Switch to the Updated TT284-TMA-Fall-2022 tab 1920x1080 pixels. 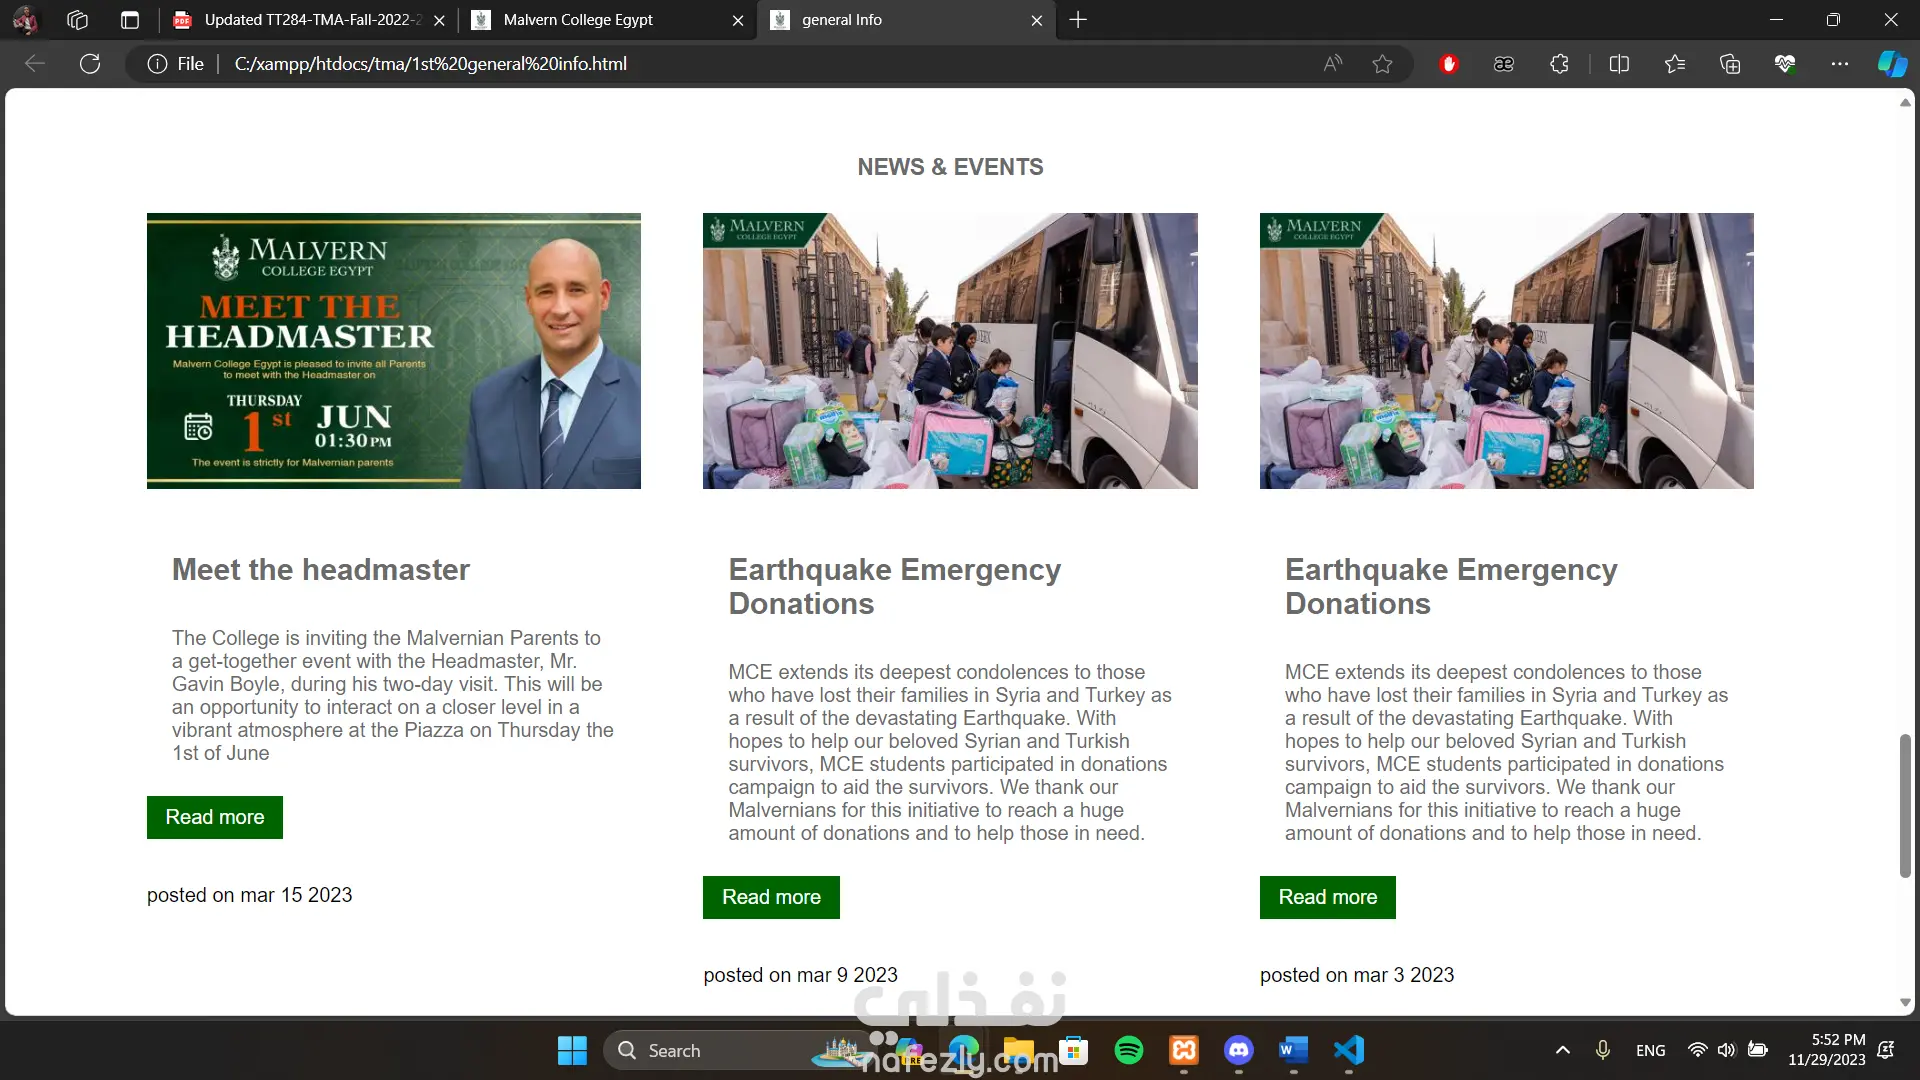click(x=312, y=20)
